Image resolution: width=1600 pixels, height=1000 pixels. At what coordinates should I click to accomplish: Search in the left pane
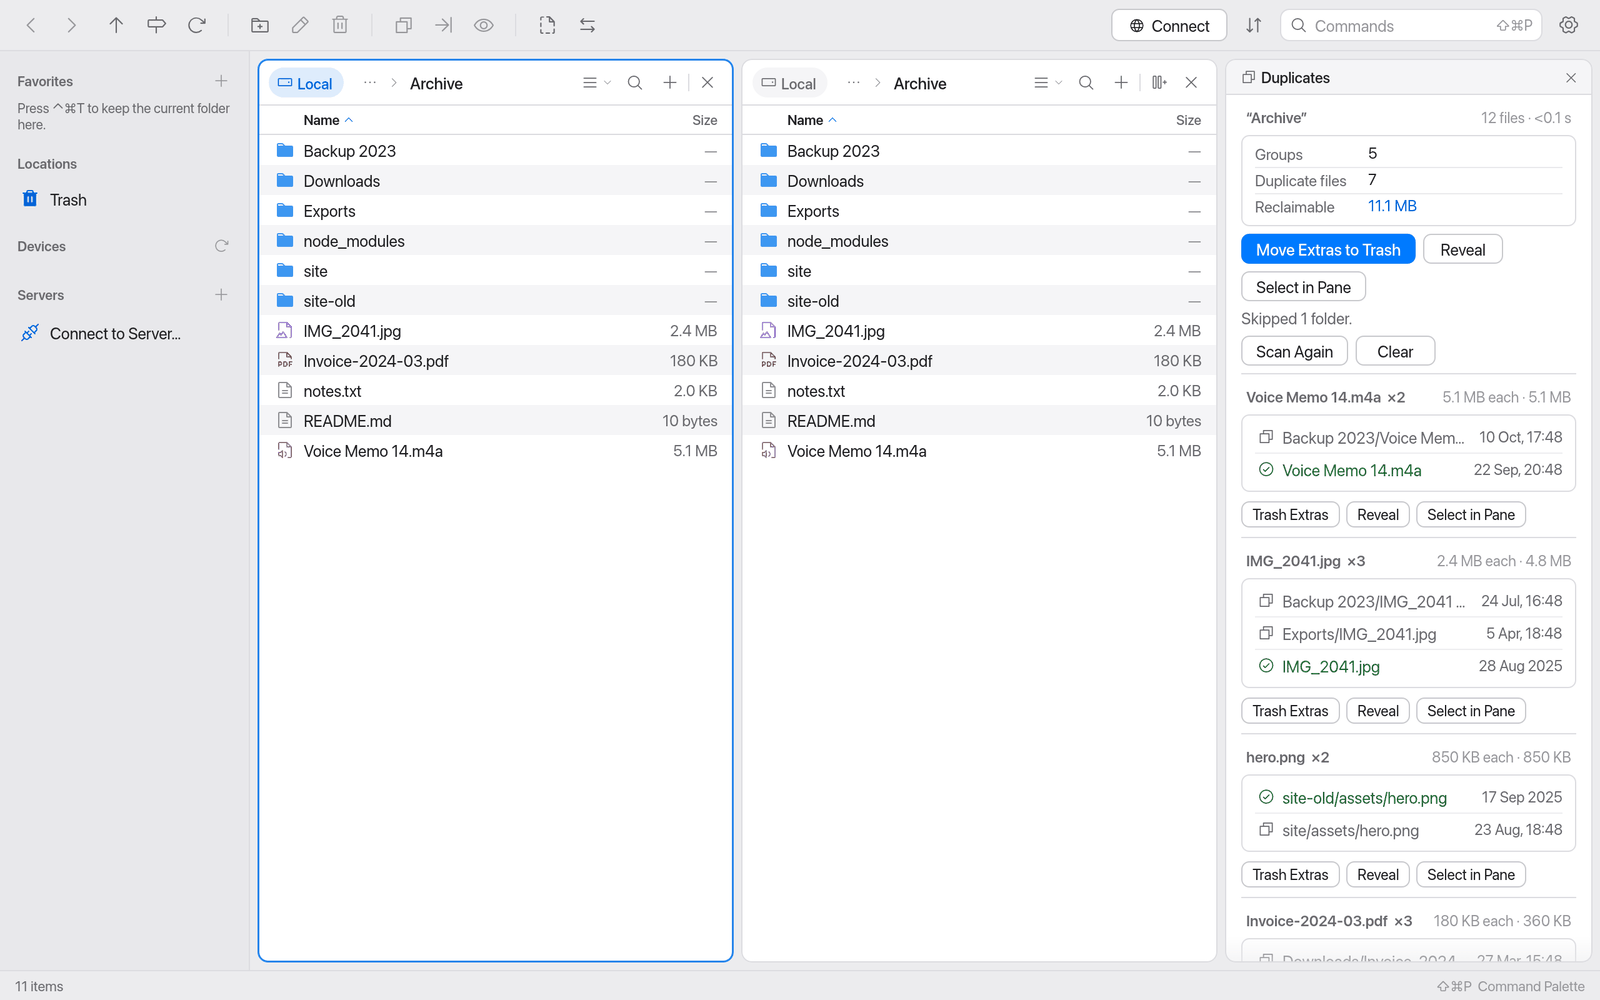pyautogui.click(x=635, y=83)
